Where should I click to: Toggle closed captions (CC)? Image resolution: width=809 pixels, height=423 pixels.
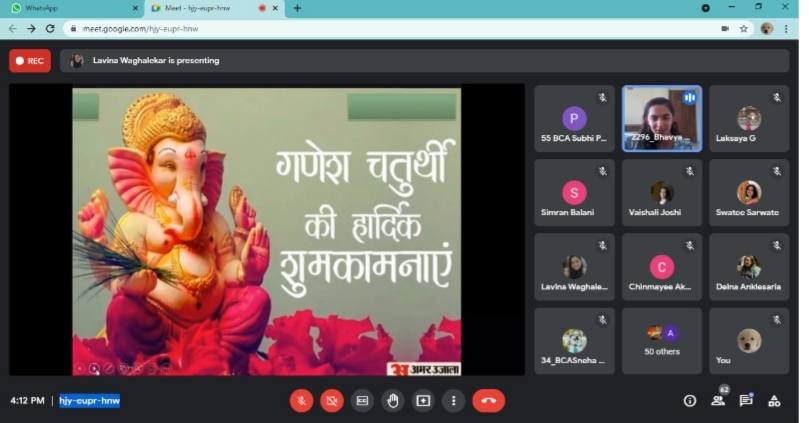pyautogui.click(x=362, y=401)
